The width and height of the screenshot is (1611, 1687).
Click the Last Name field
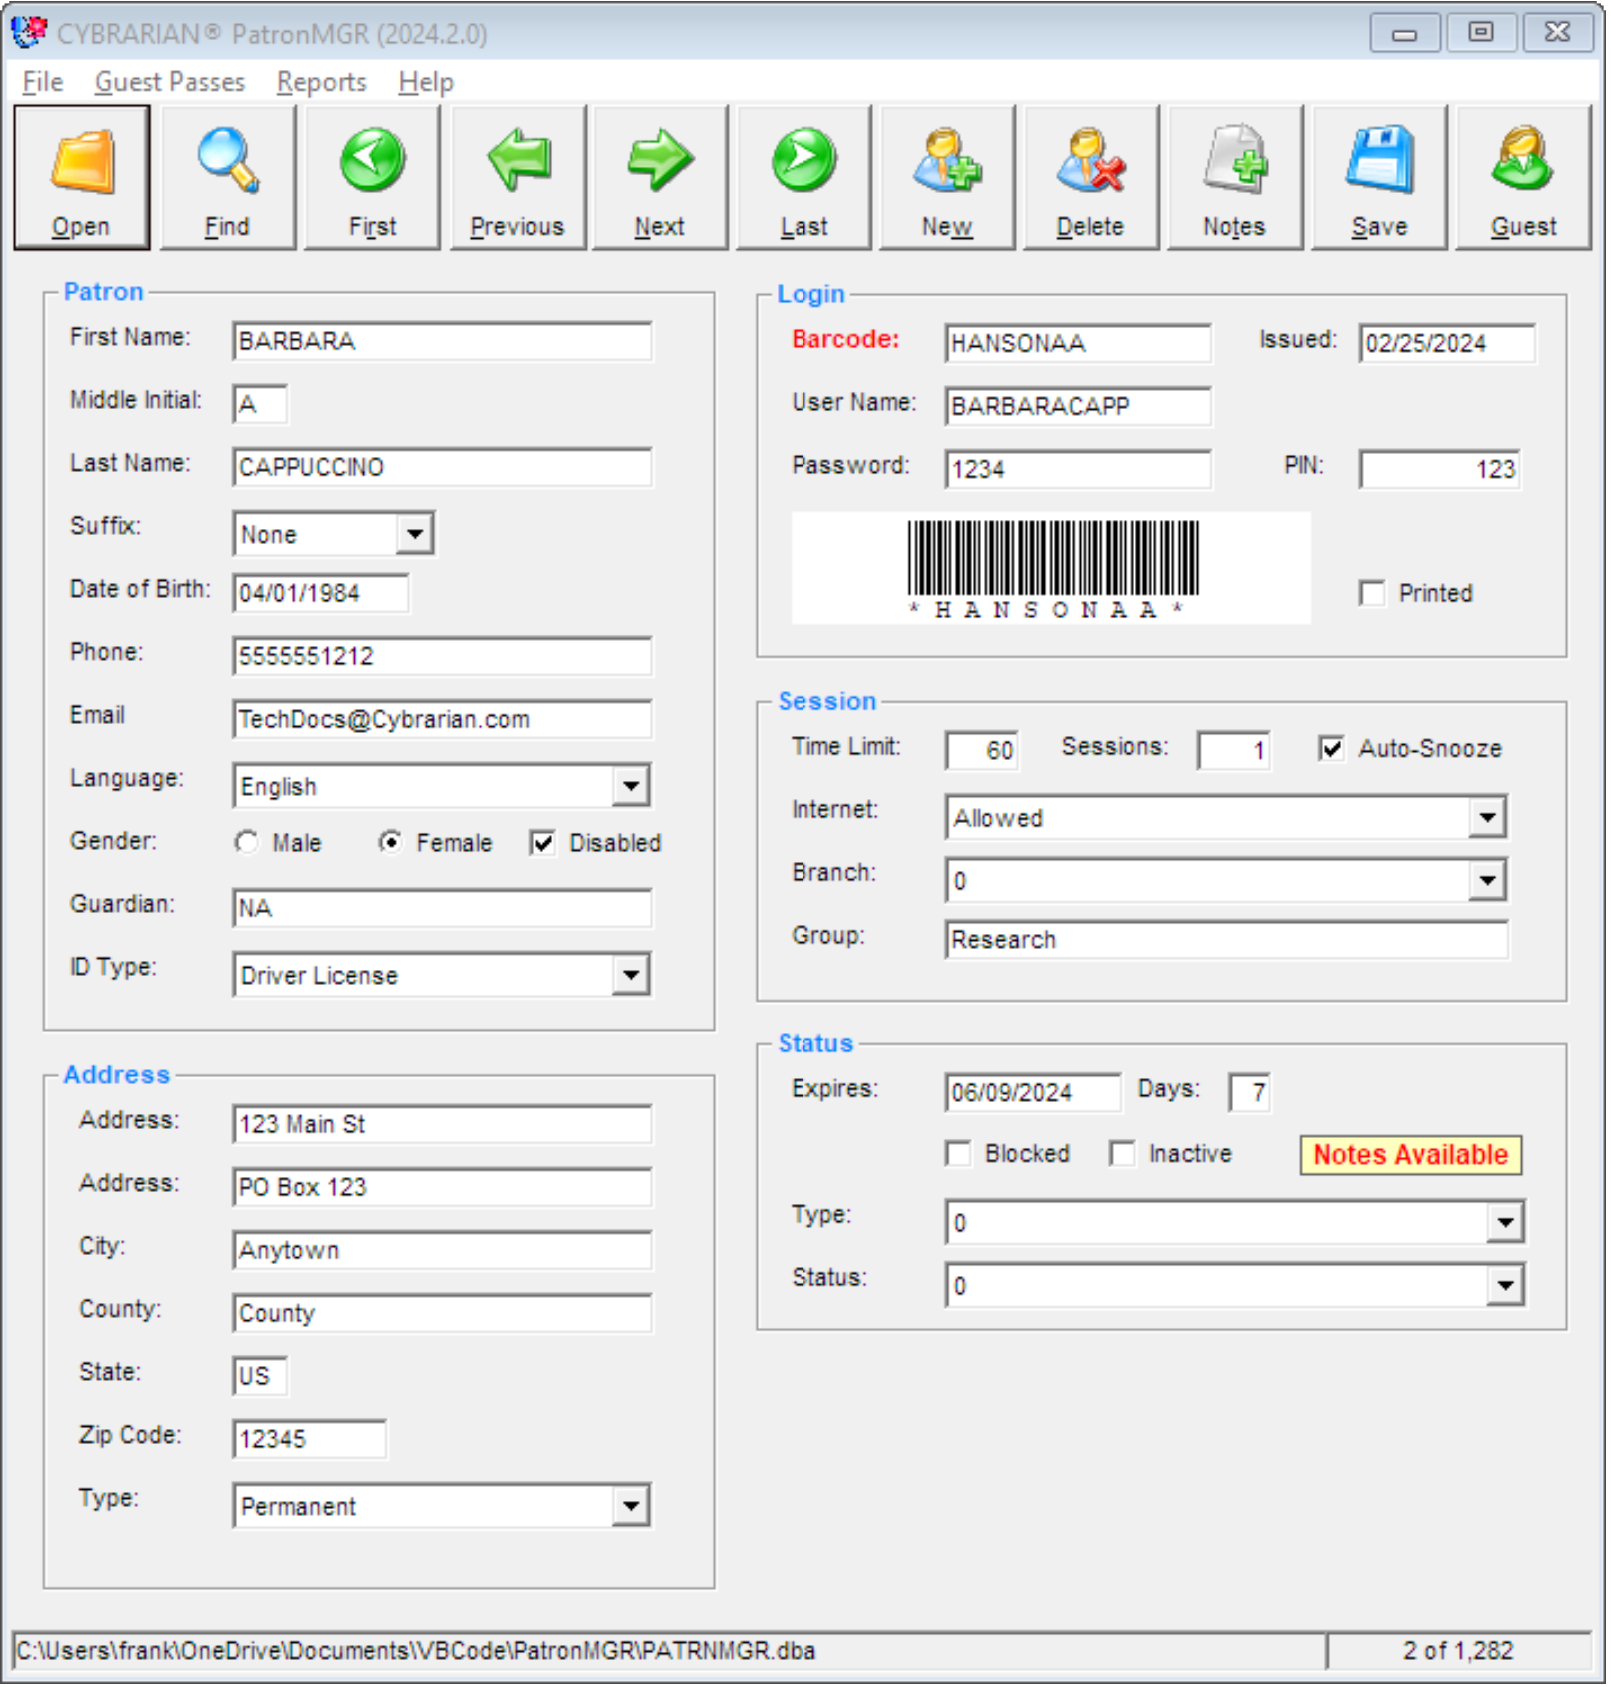(x=443, y=468)
